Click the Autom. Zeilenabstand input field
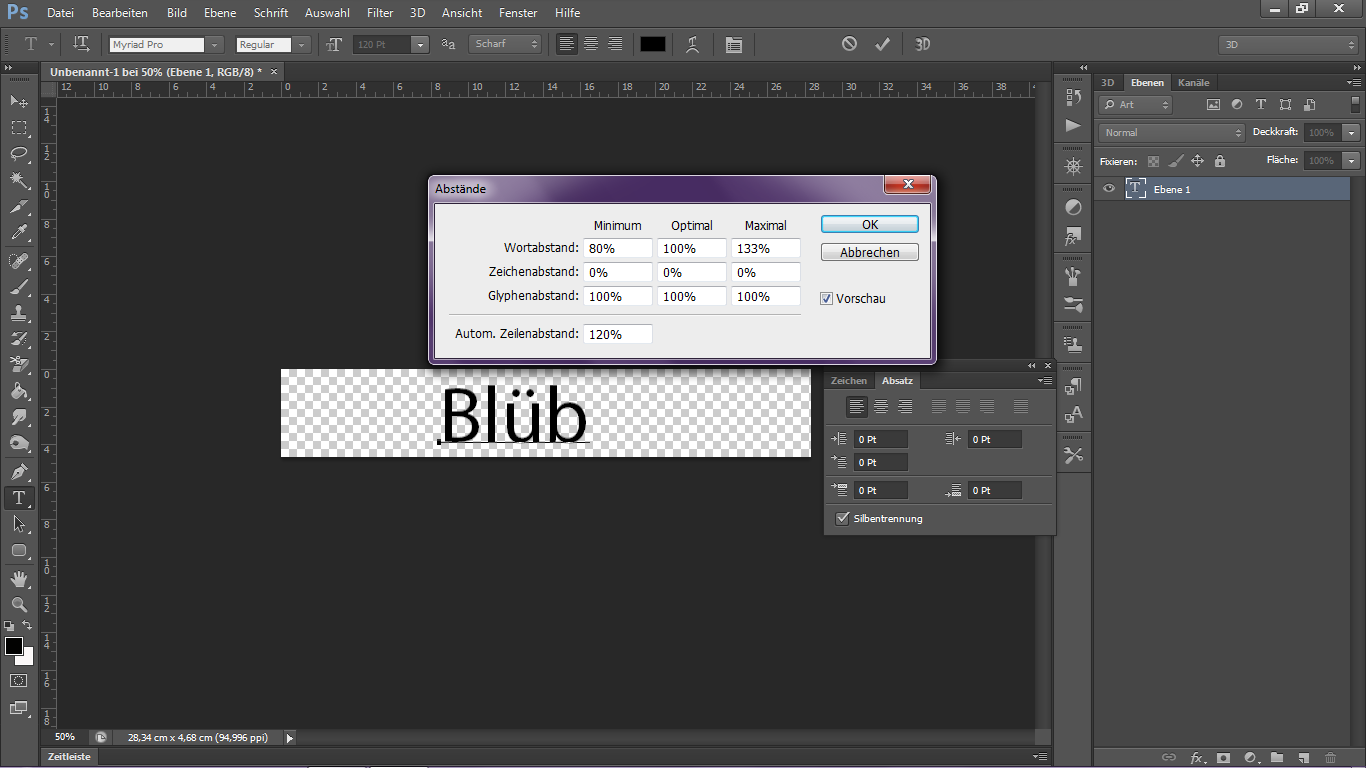 pyautogui.click(x=618, y=334)
